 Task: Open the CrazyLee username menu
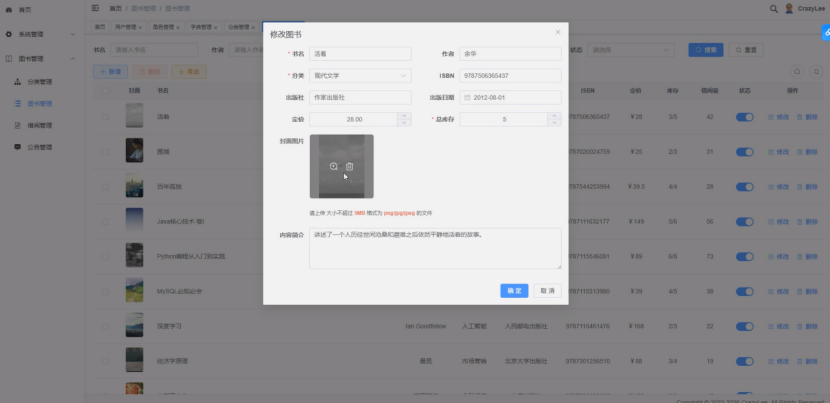pos(811,9)
